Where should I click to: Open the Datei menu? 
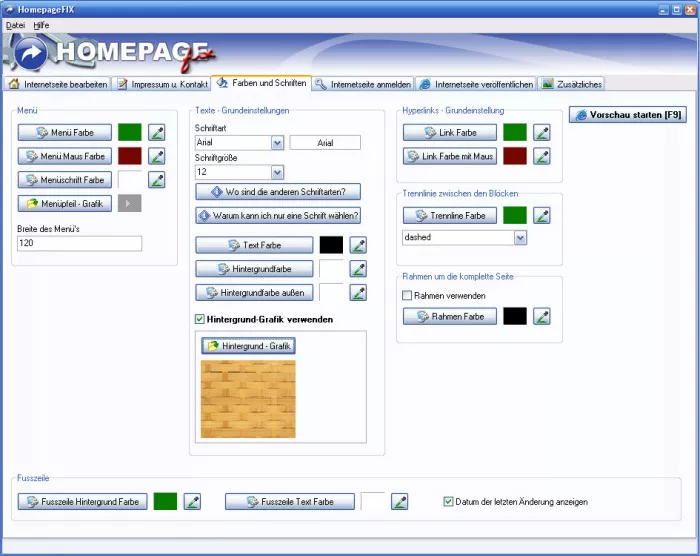click(15, 25)
